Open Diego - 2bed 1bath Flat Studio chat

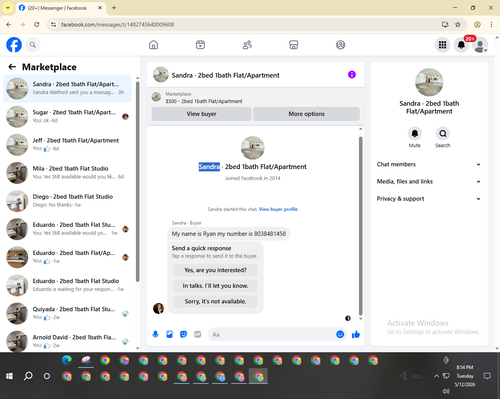pyautogui.click(x=67, y=201)
